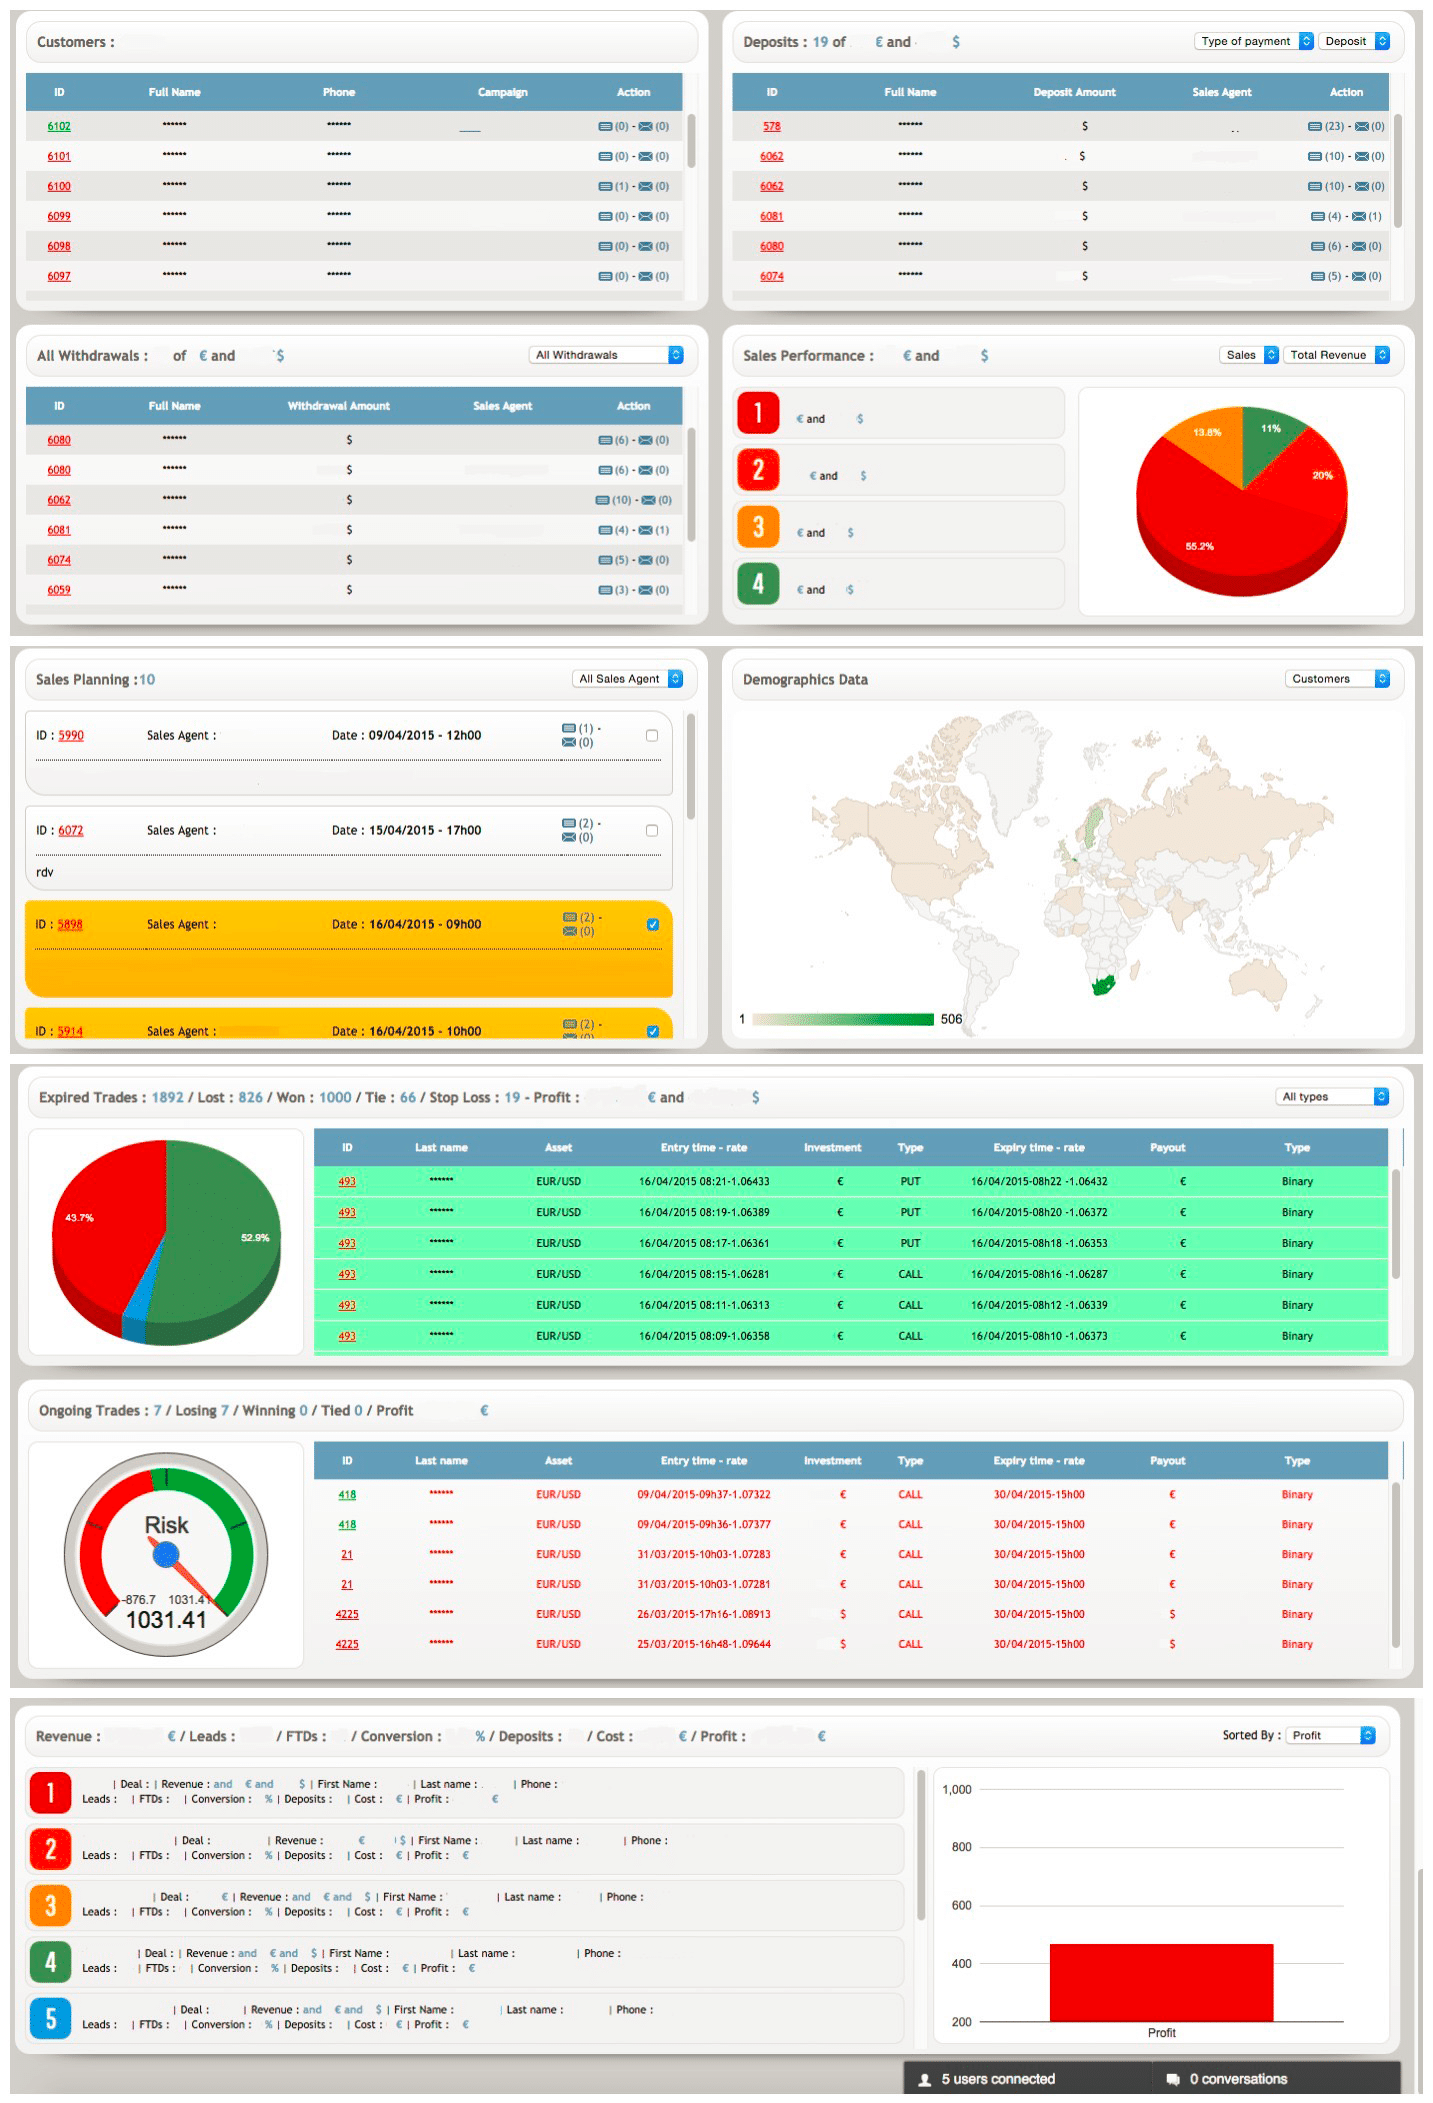
Task: Click mail icon in withdrawal 6081 row
Action: pos(645,531)
